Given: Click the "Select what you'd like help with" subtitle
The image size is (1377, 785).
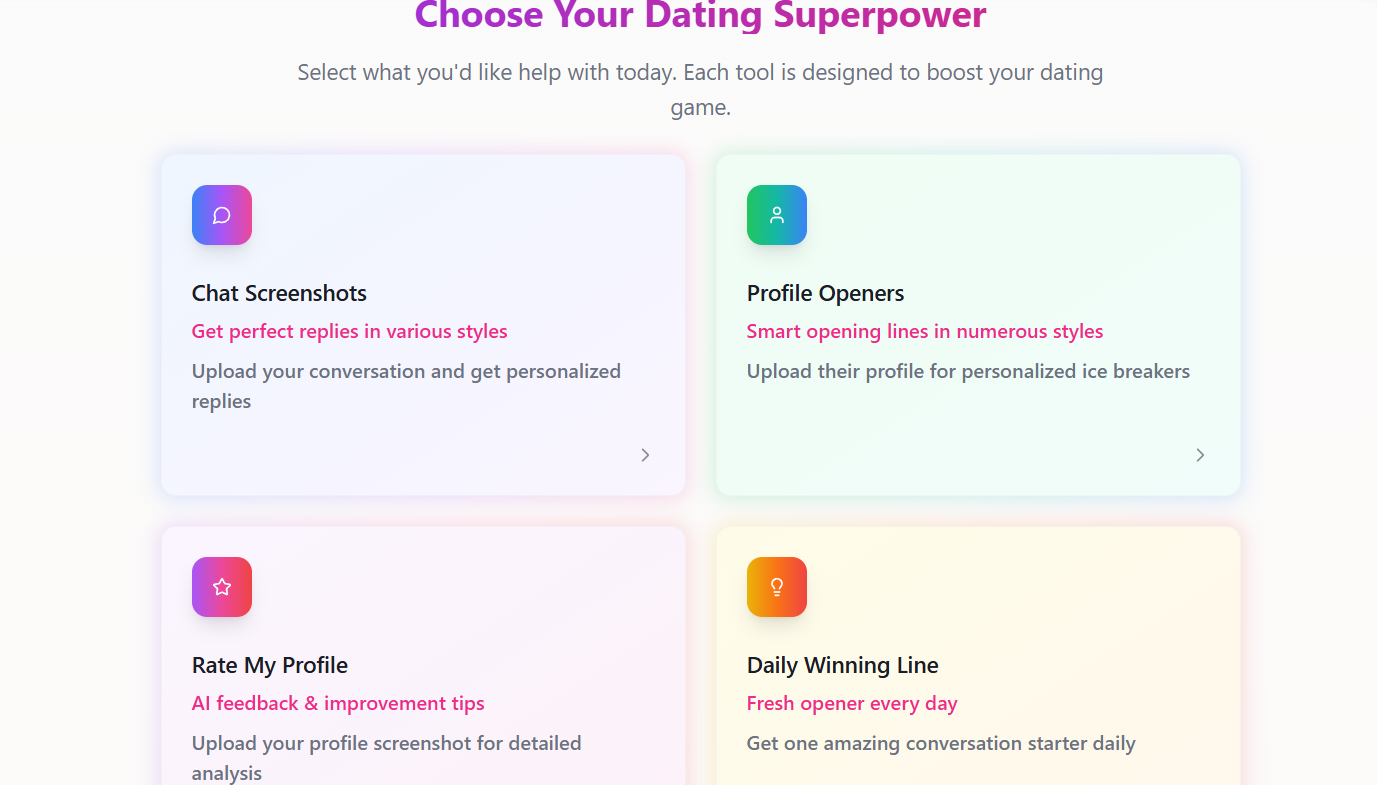Looking at the screenshot, I should click(x=700, y=89).
